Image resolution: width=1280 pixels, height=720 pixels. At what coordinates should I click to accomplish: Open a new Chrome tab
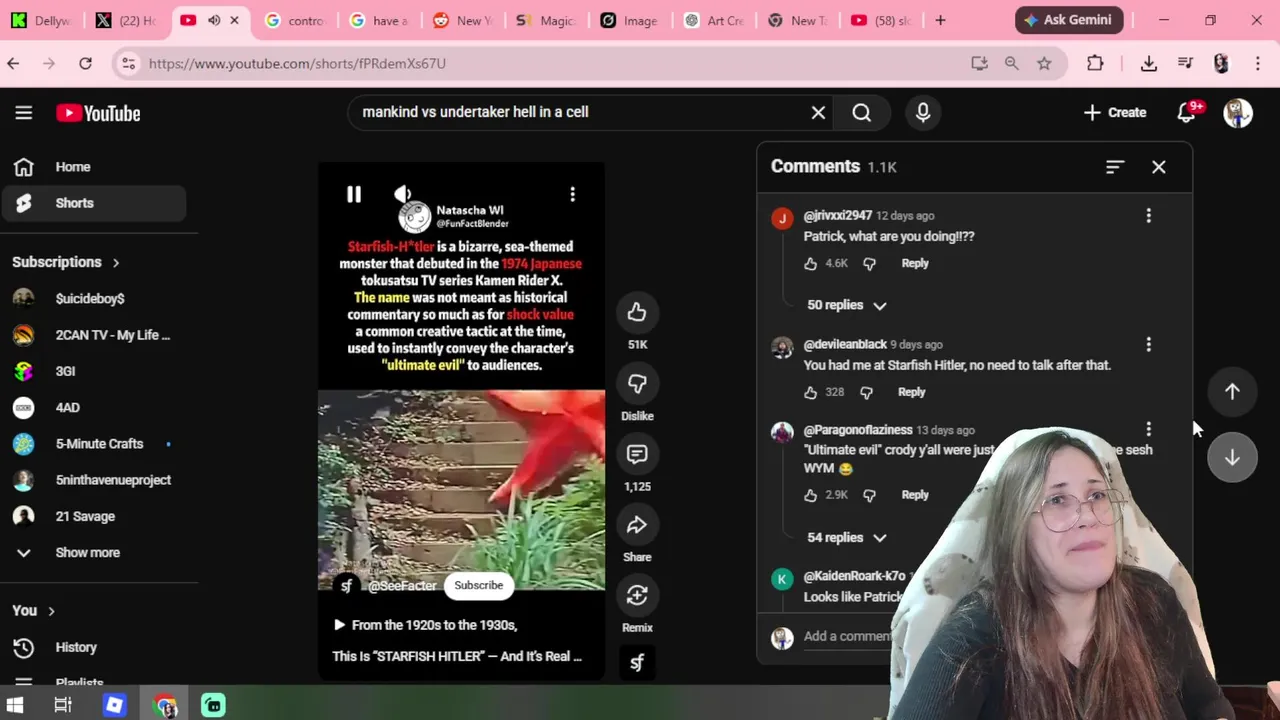940,20
